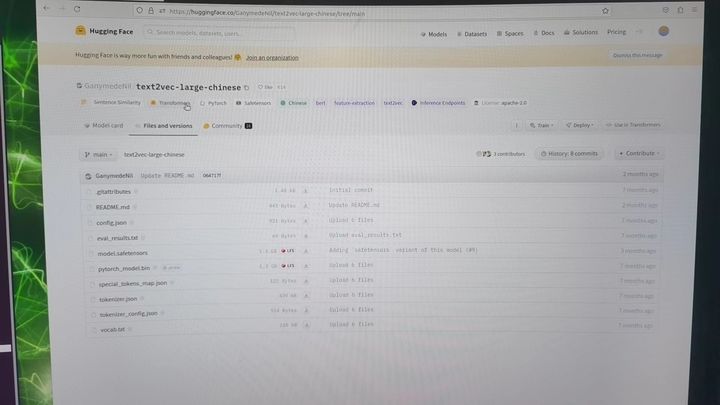Open Datasets in the top navigation

click(472, 34)
